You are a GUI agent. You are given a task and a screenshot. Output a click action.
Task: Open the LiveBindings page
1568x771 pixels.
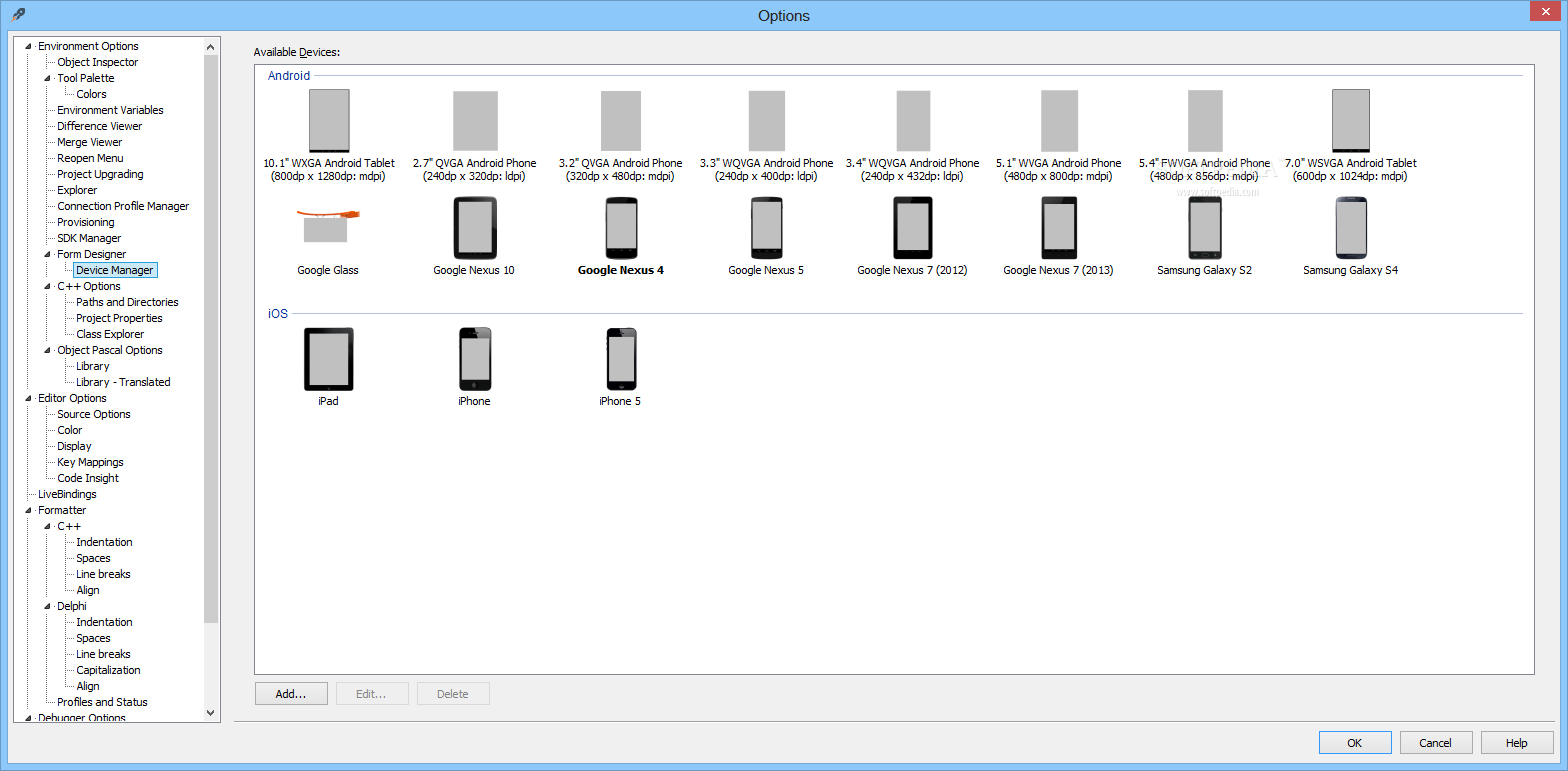point(67,494)
